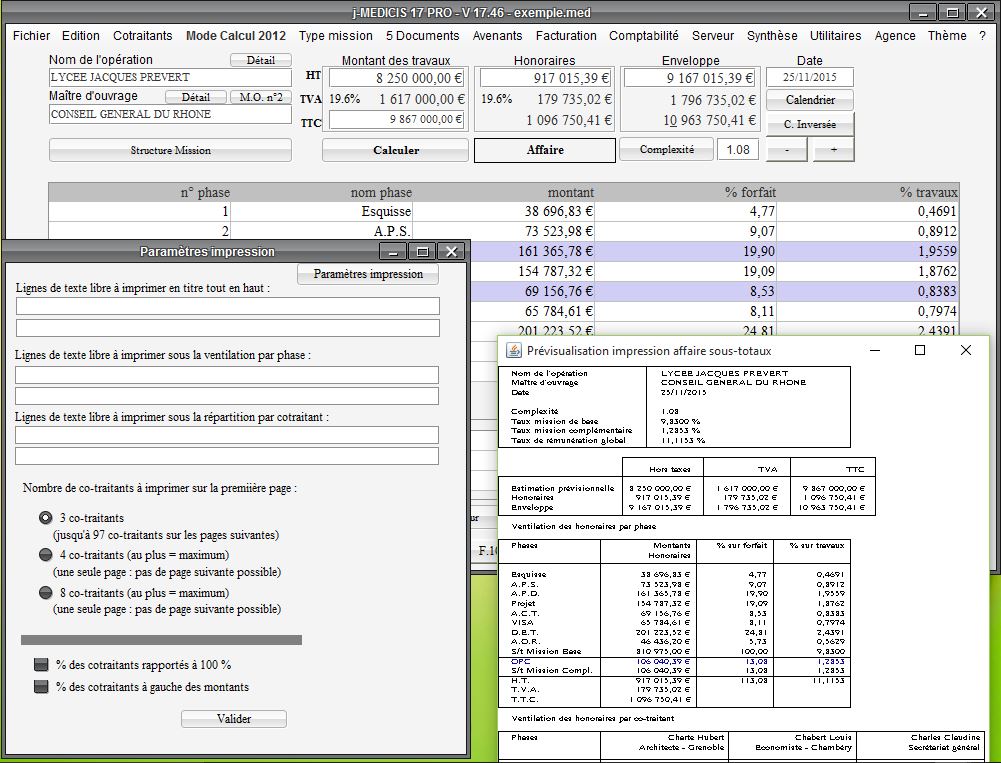
Task: Open the Mode Calcul 2012 menu
Action: tap(236, 36)
